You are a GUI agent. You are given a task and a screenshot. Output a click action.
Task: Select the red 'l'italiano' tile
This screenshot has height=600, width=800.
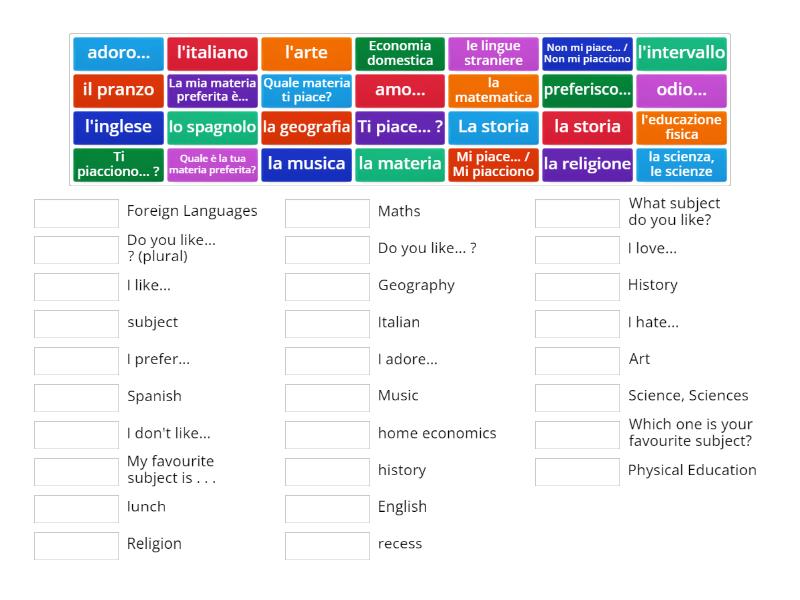coord(212,53)
